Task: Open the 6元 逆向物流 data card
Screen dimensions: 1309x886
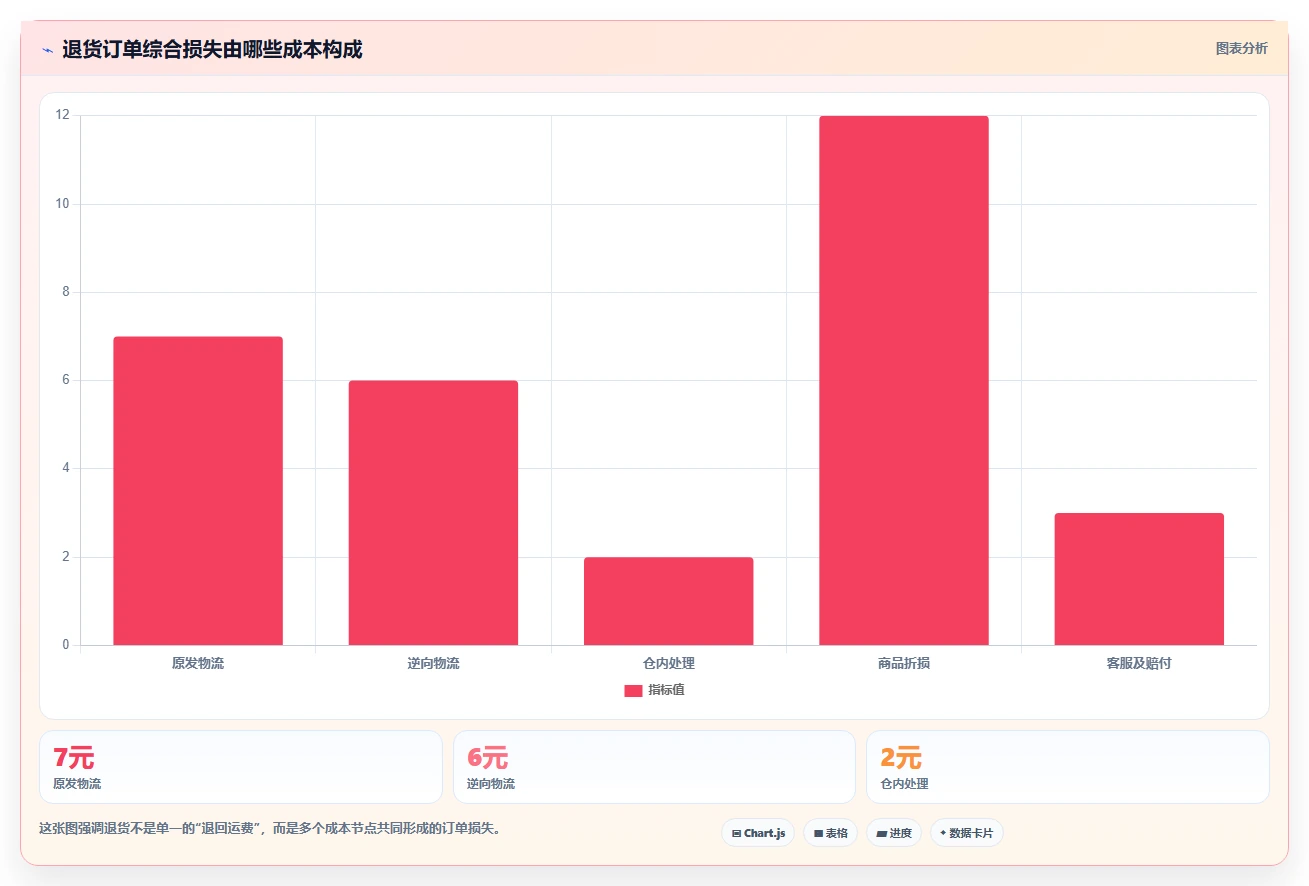Action: point(654,767)
